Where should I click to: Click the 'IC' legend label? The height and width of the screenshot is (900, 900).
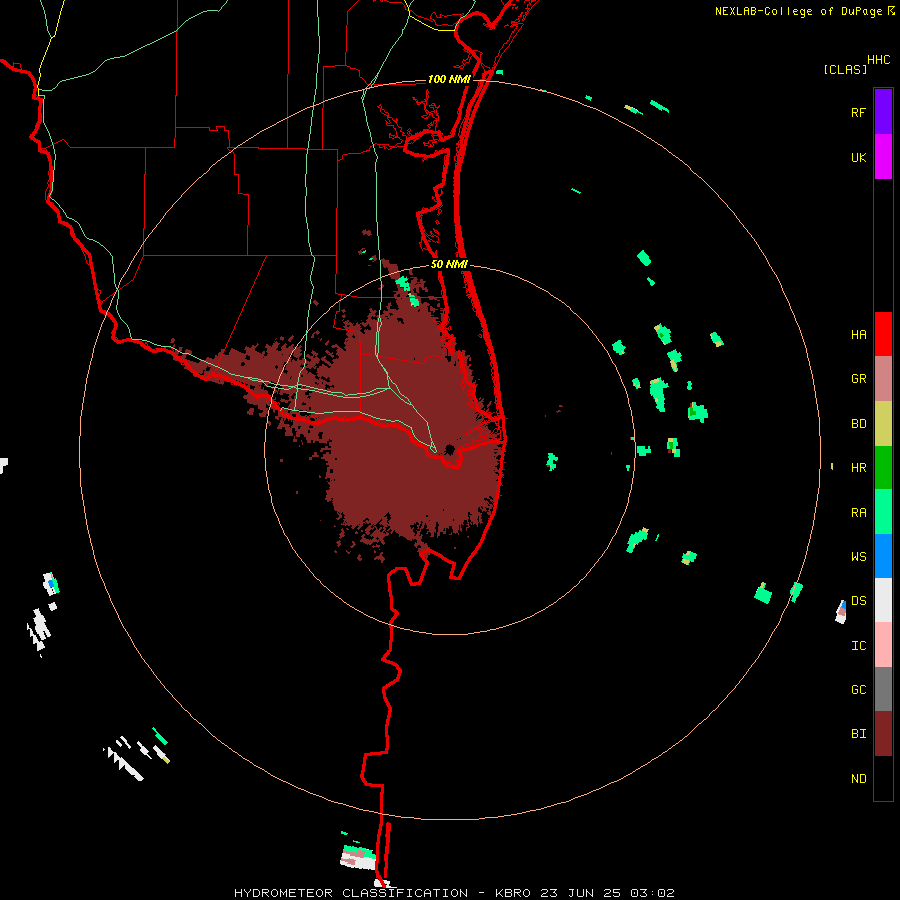pyautogui.click(x=858, y=646)
